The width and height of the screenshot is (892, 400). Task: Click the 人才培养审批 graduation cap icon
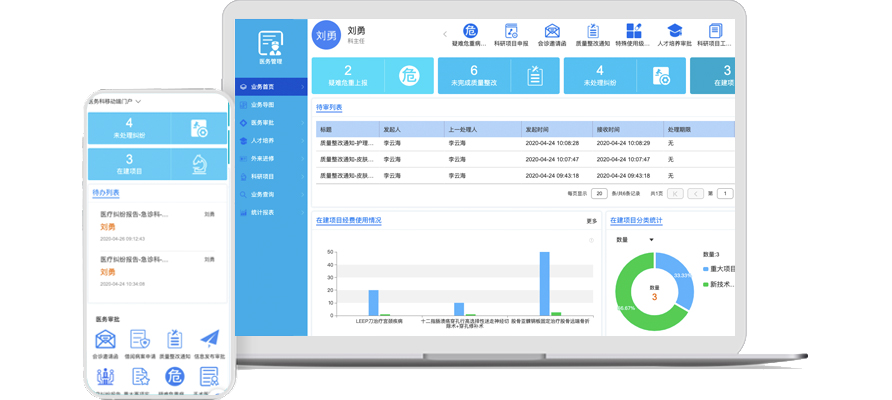[x=675, y=31]
